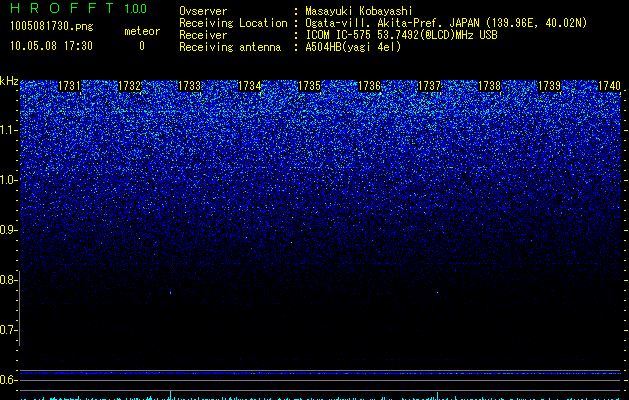Click the 1732 time marker
The image size is (629, 400).
pyautogui.click(x=129, y=86)
